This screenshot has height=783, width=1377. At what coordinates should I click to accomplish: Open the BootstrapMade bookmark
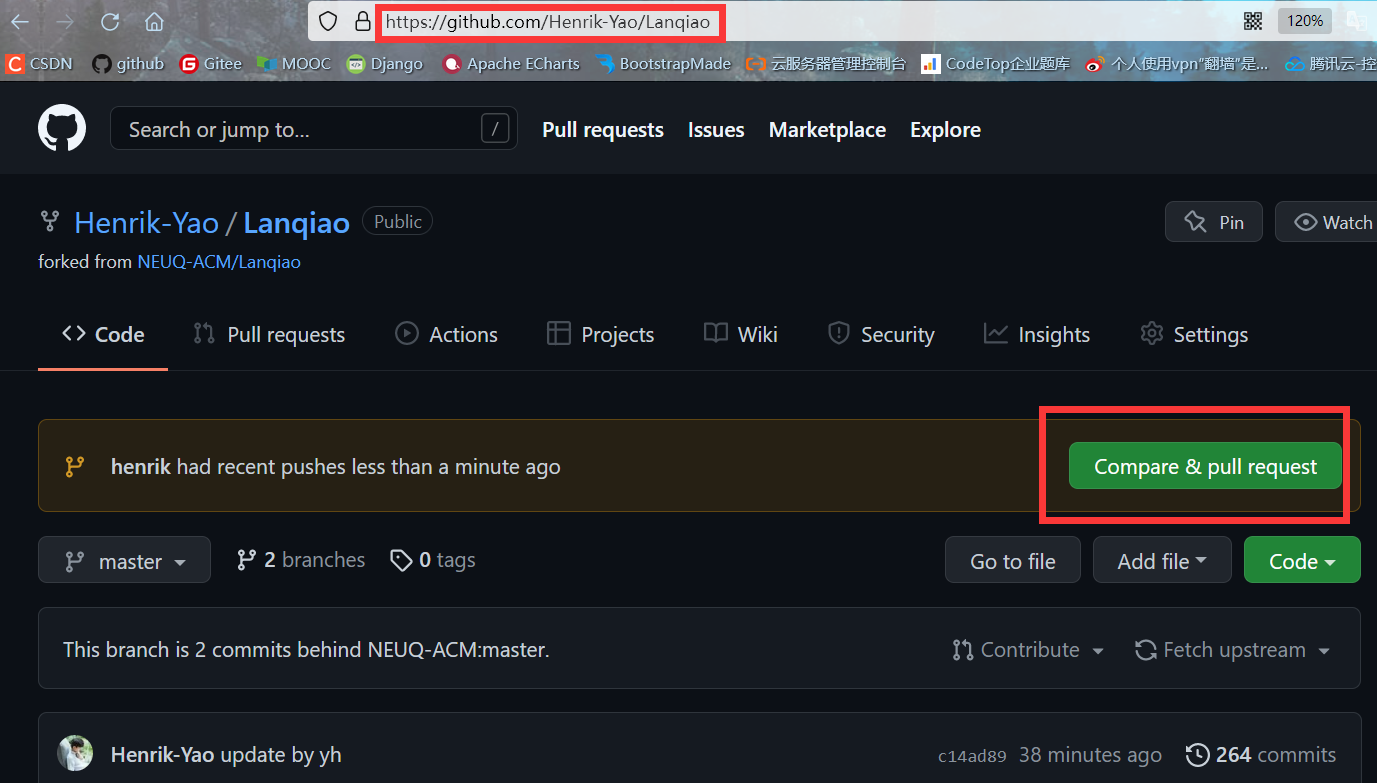[664, 63]
